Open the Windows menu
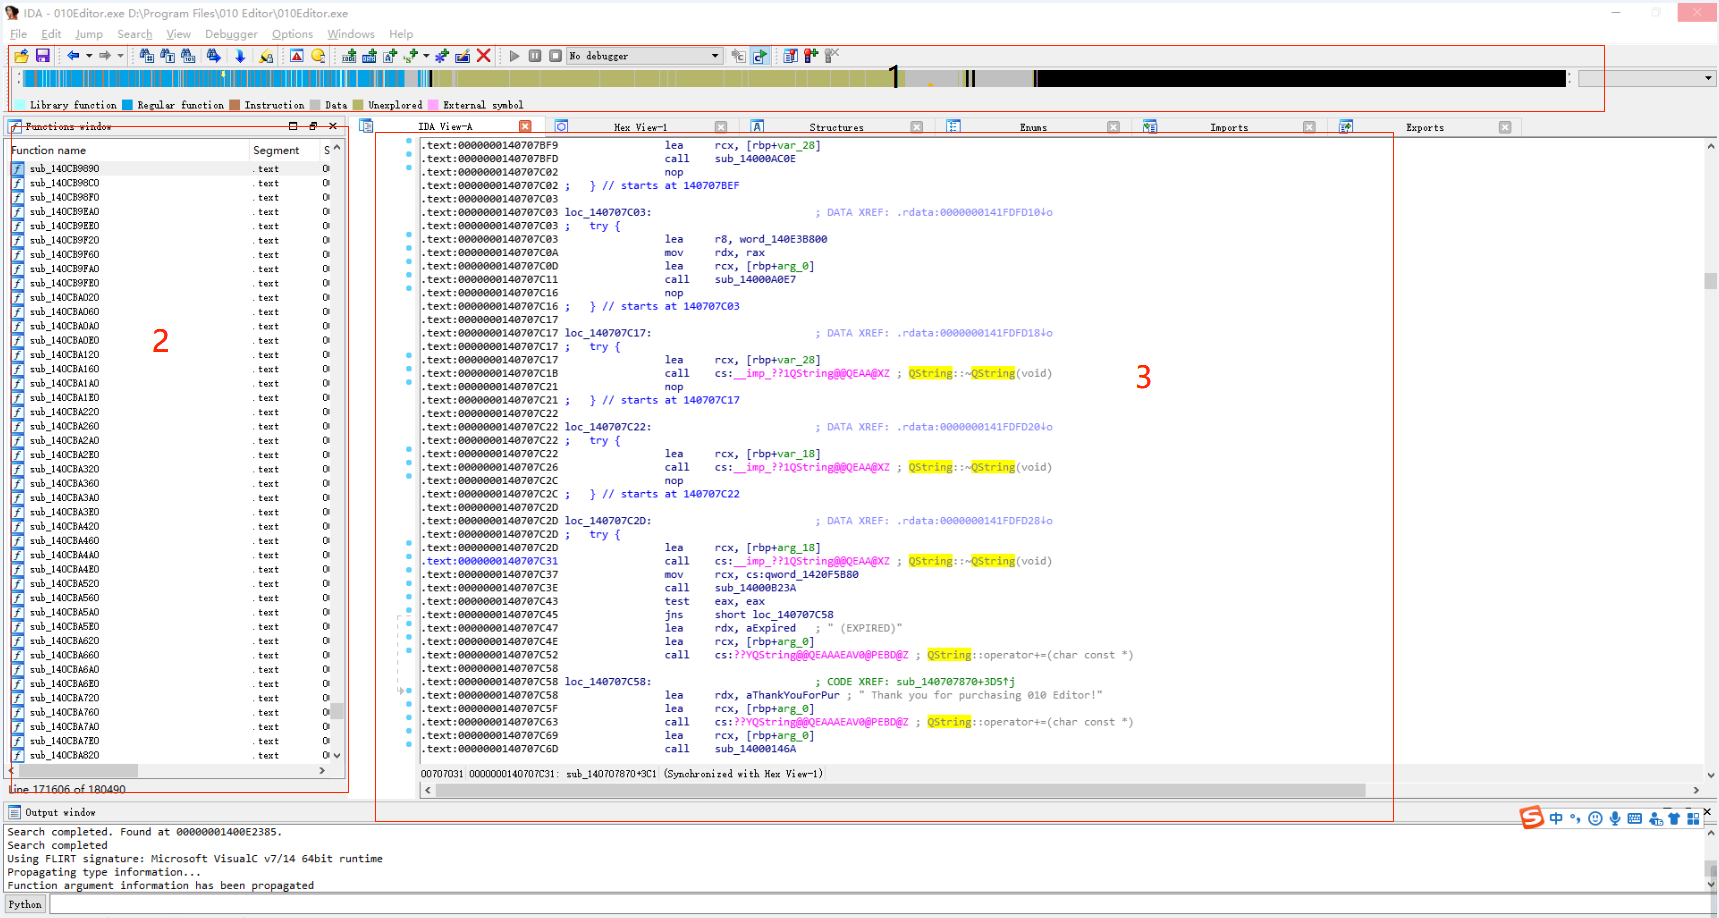The height and width of the screenshot is (918, 1719). [x=351, y=34]
